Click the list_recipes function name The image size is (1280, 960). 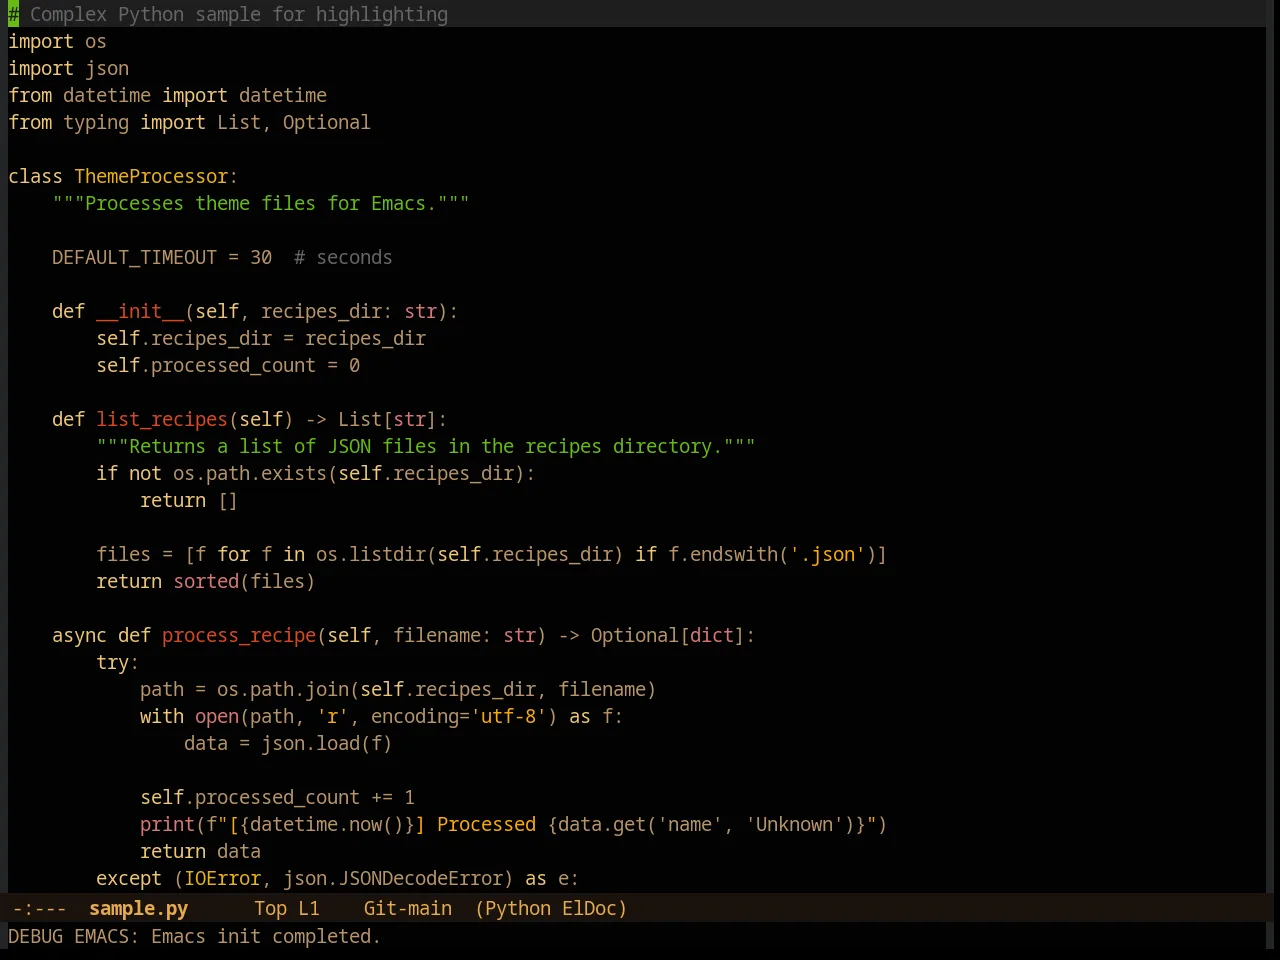(162, 419)
